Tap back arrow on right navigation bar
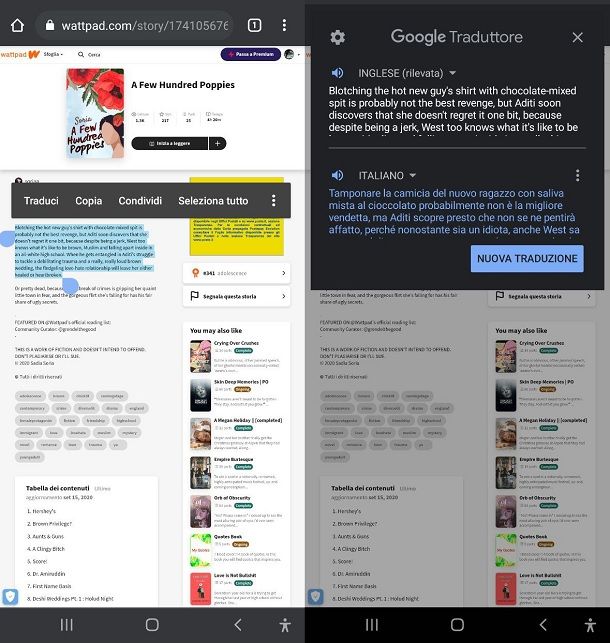The image size is (610, 643). click(543, 625)
